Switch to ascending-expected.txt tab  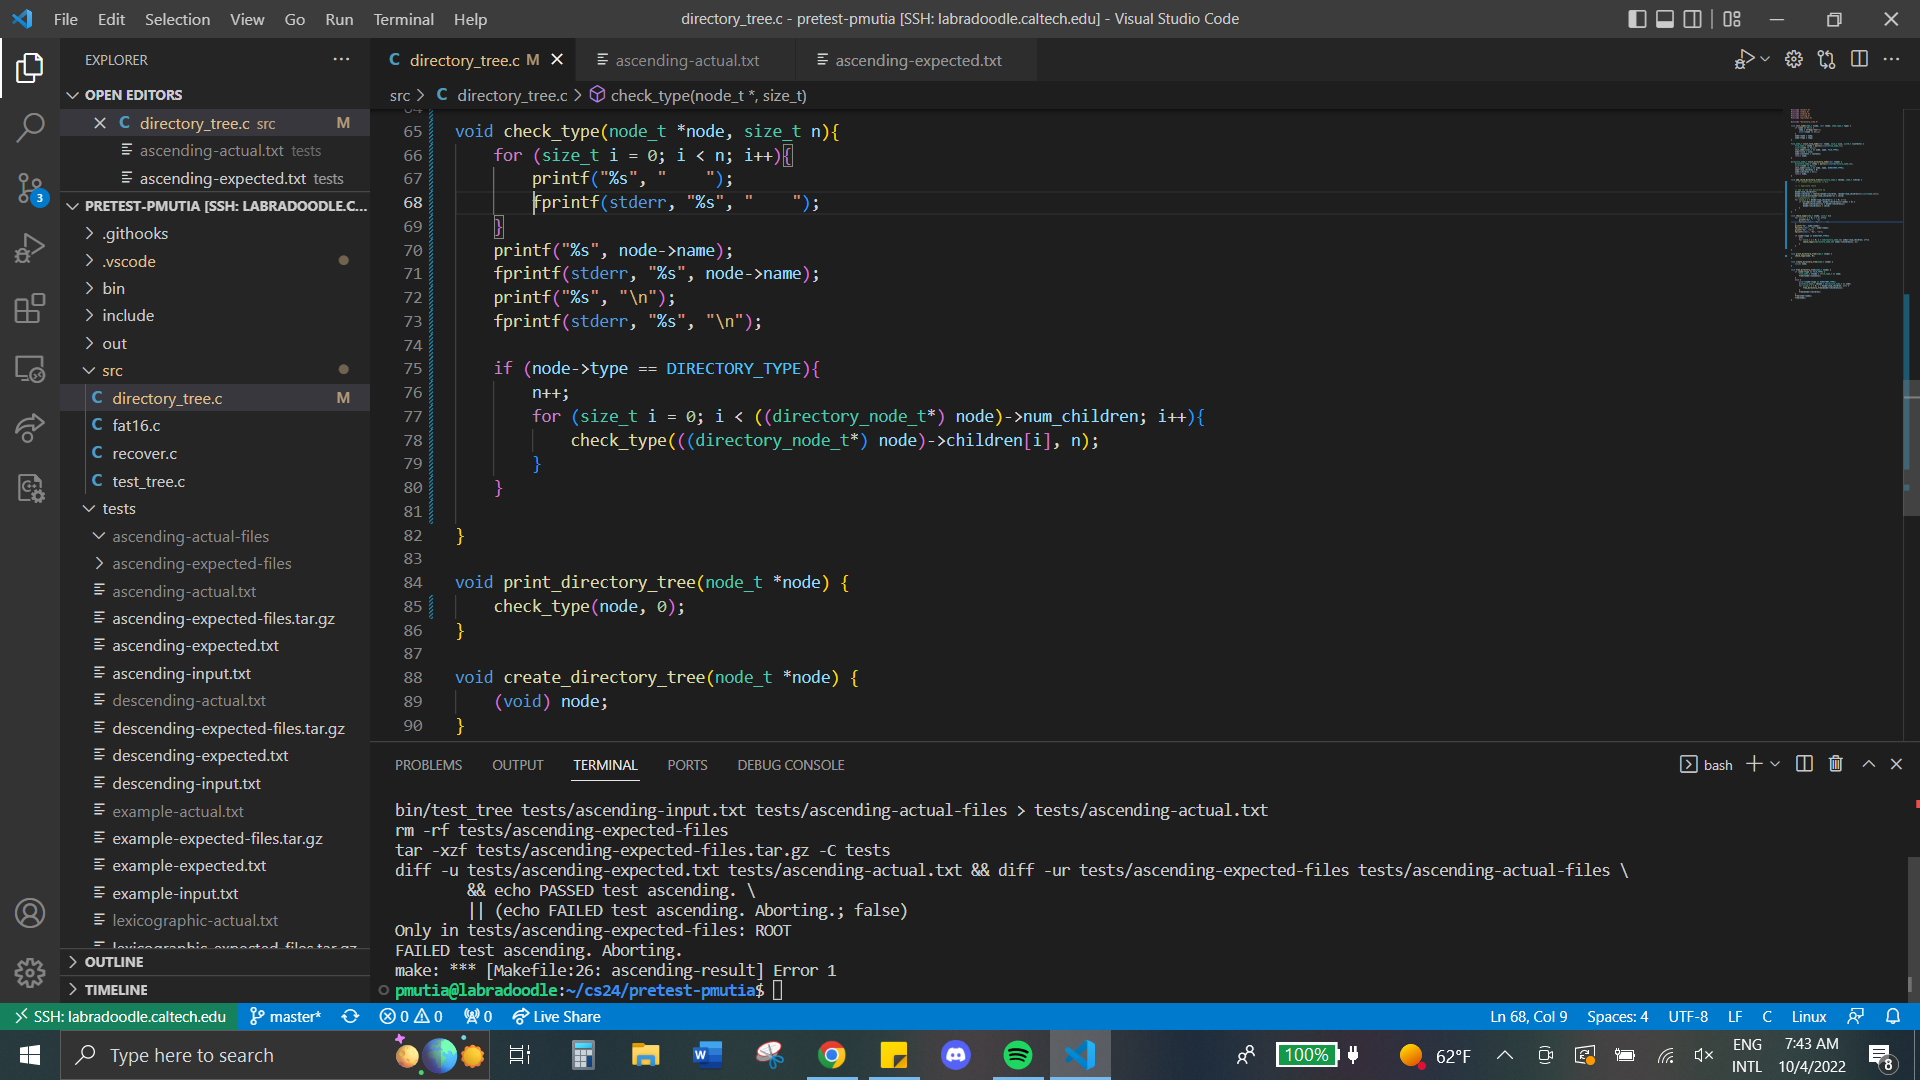pyautogui.click(x=917, y=60)
